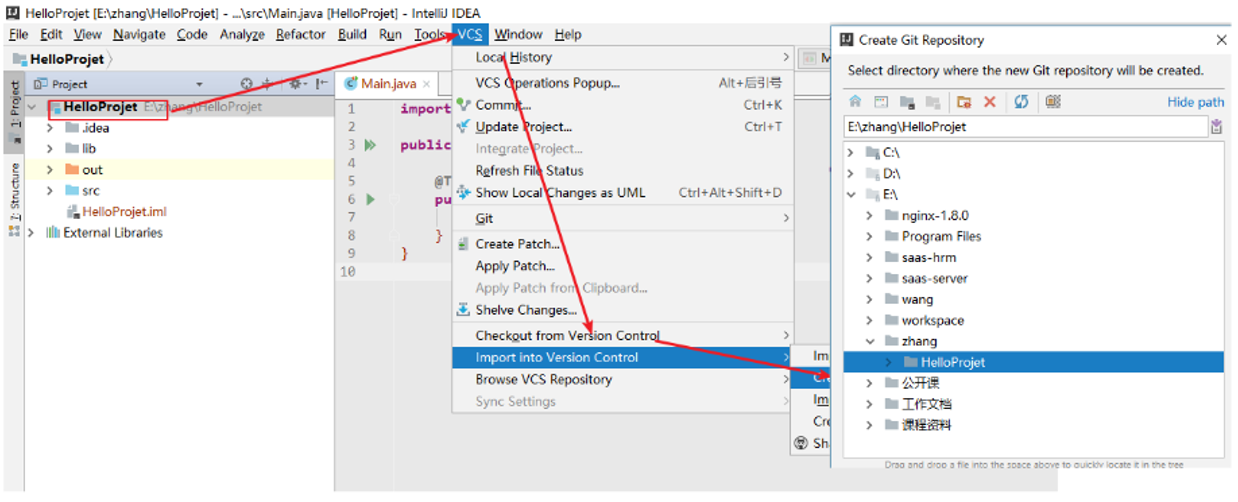Select Program Files folder in dialog
The height and width of the screenshot is (502, 1238).
click(x=941, y=237)
